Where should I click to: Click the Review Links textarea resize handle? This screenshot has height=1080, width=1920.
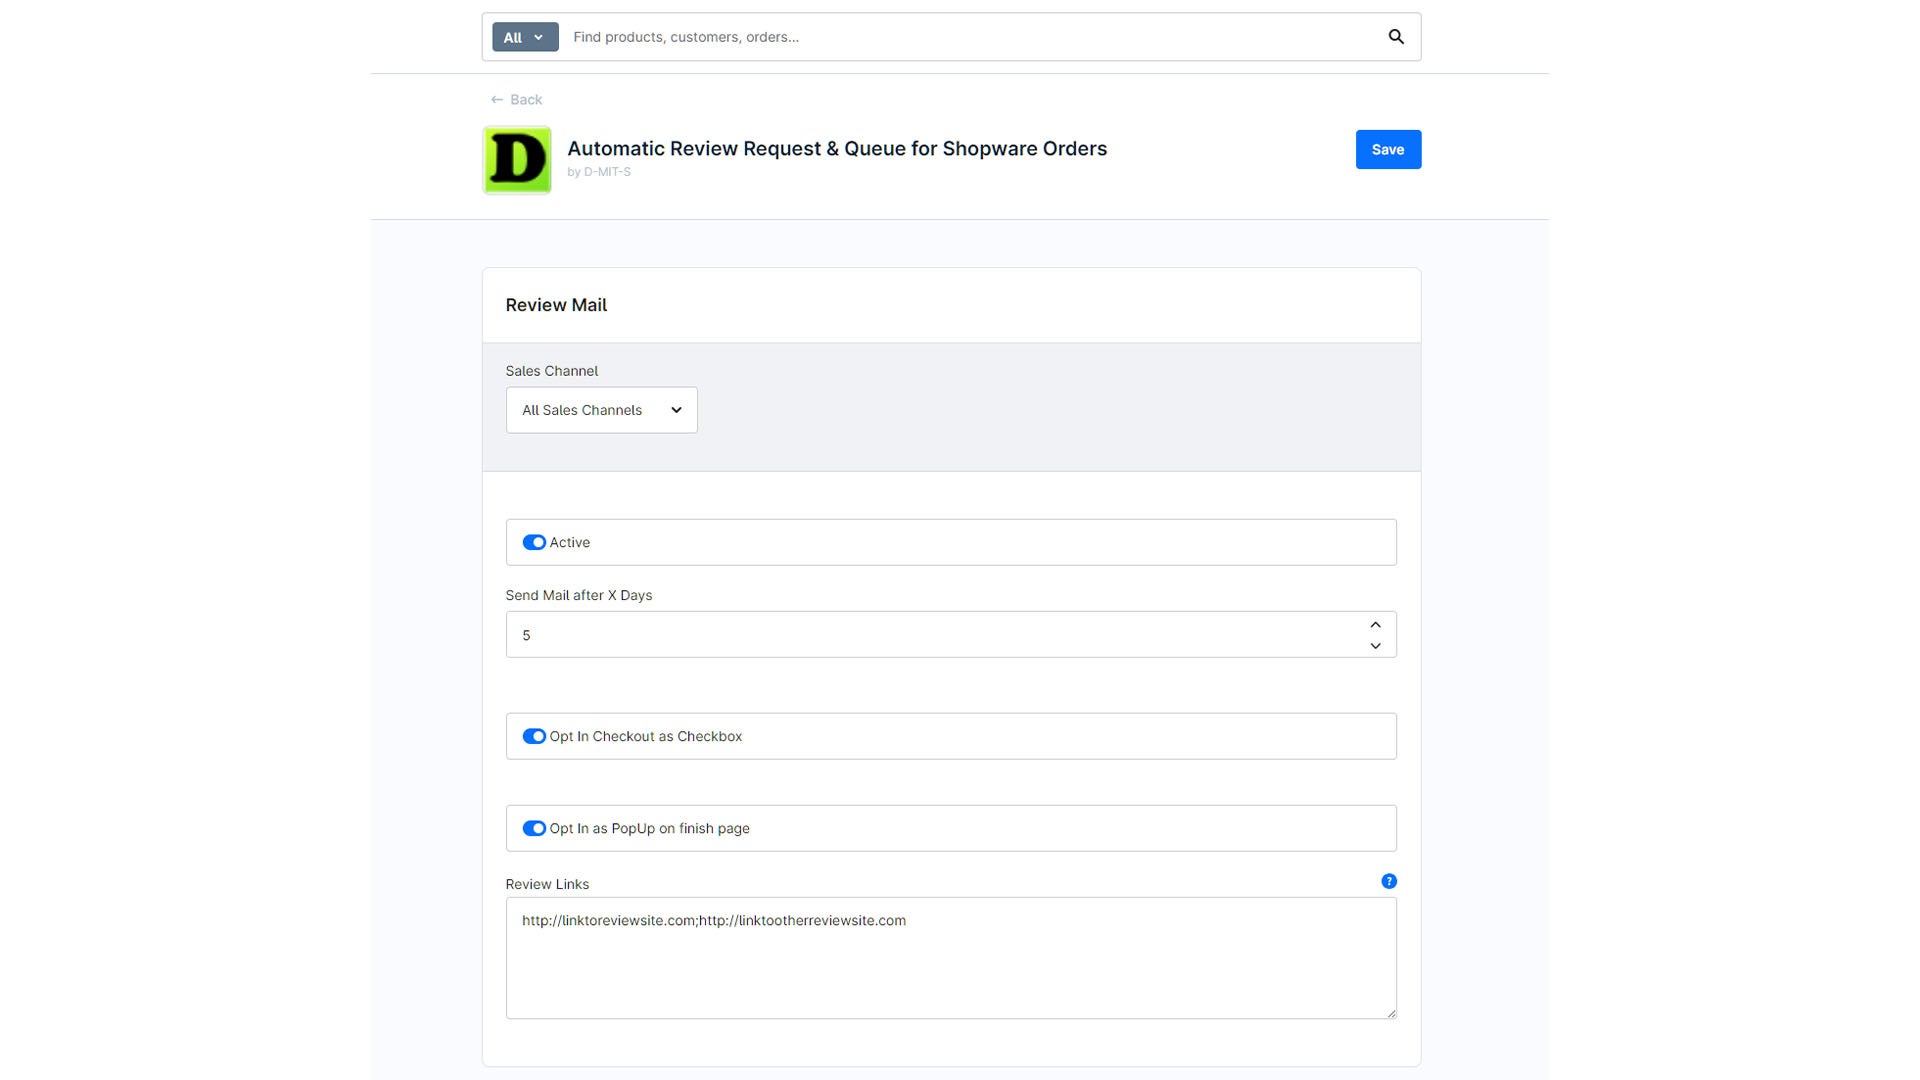(1390, 1012)
